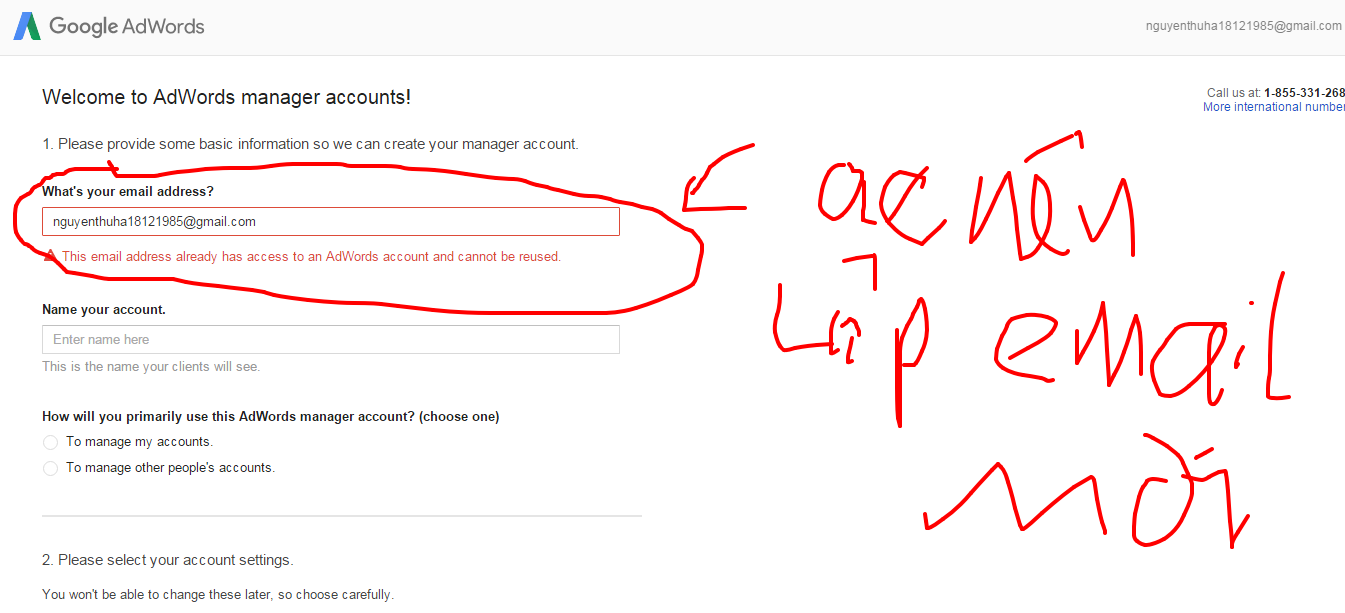Click "2. Please select your account settings." heading
The image size is (1345, 613).
[168, 560]
